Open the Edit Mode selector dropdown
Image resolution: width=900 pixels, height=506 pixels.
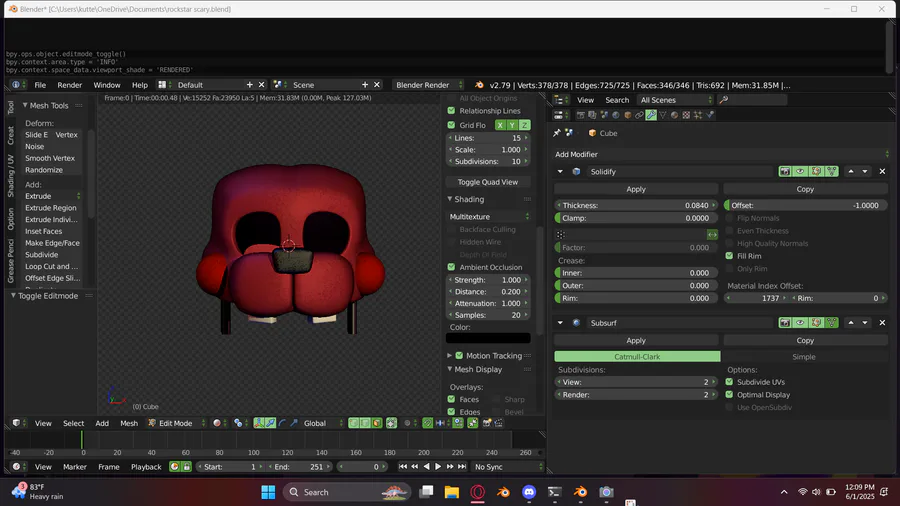[x=176, y=423]
